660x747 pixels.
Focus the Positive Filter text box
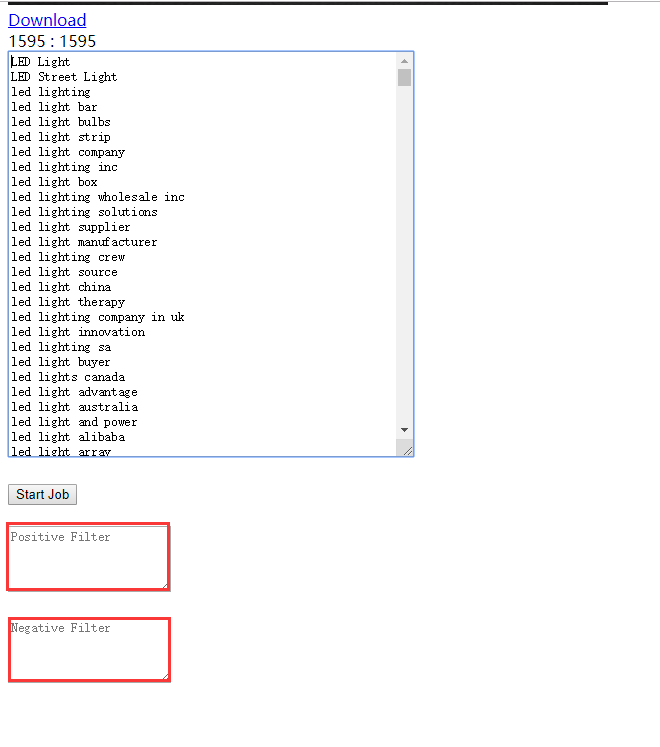pos(87,556)
